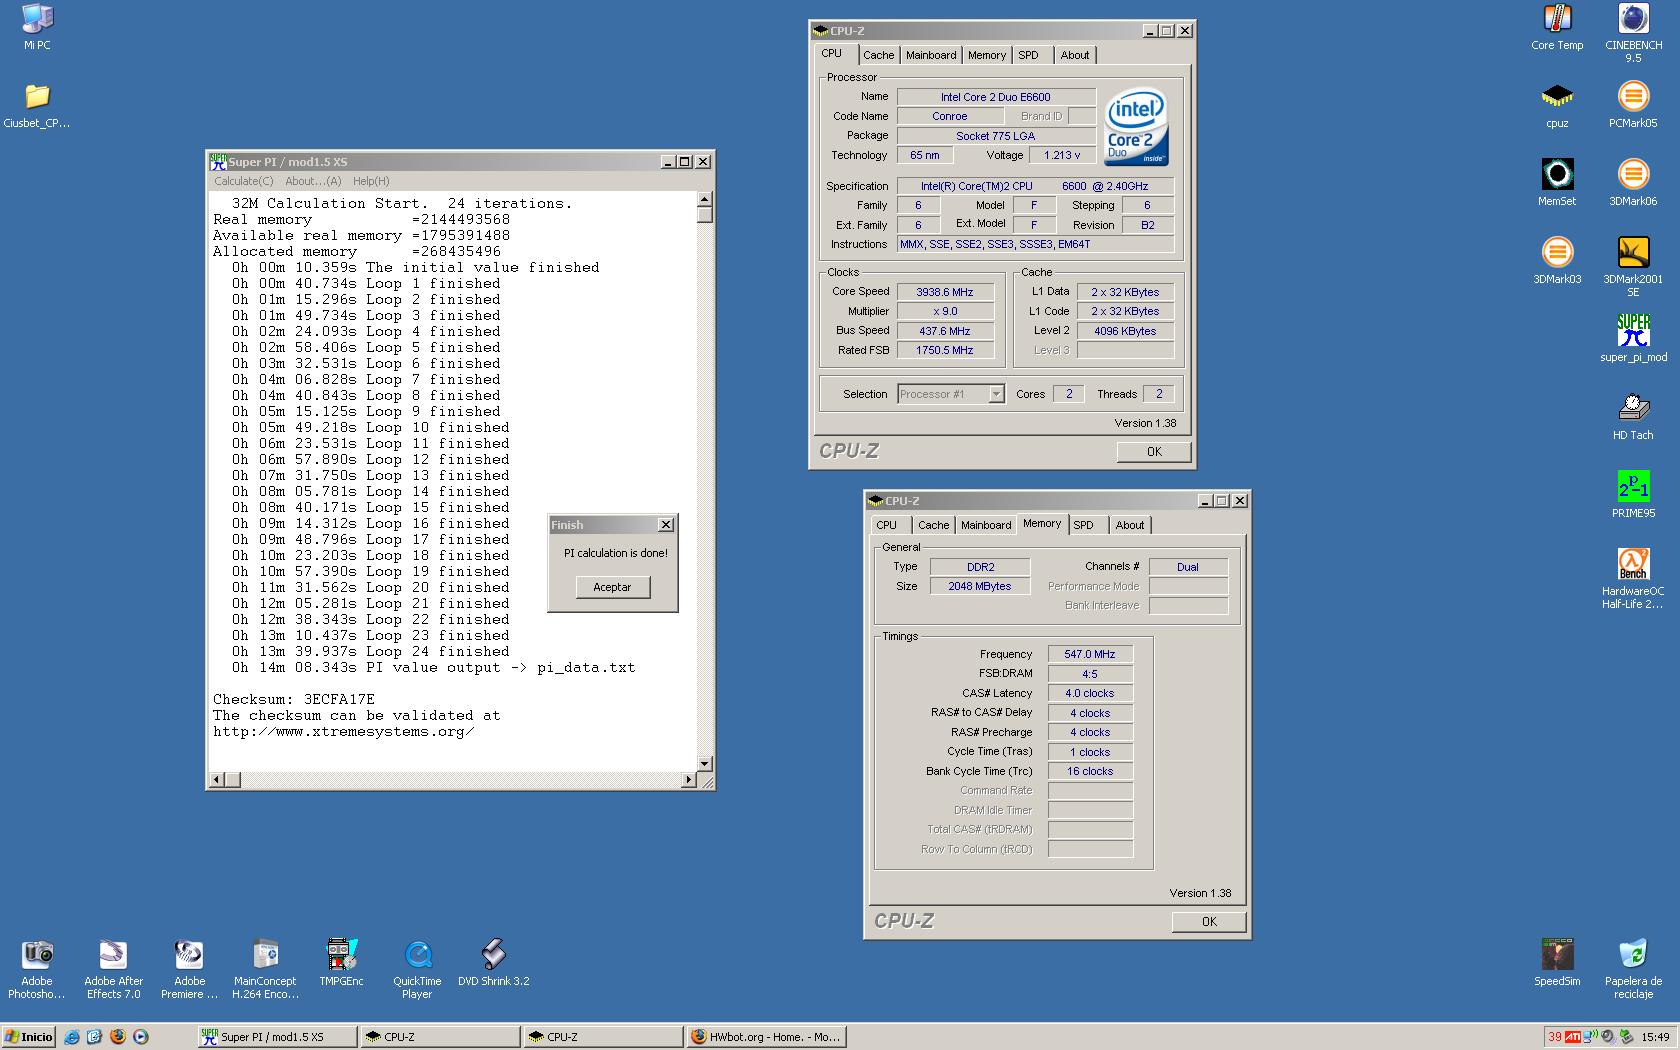The height and width of the screenshot is (1050, 1680).
Task: Switch to Mainboard tab in top CPU-Z
Action: pyautogui.click(x=931, y=55)
